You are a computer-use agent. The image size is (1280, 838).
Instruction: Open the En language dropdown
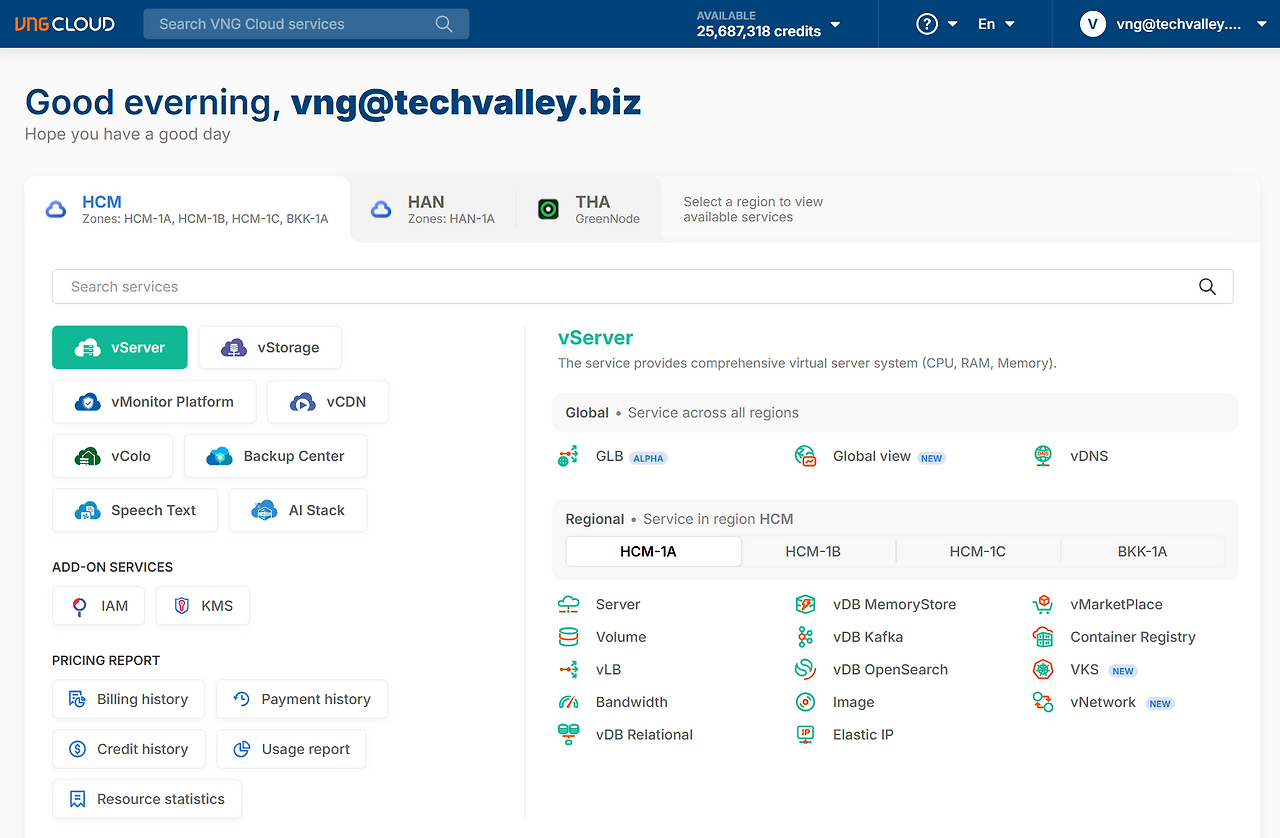(997, 24)
